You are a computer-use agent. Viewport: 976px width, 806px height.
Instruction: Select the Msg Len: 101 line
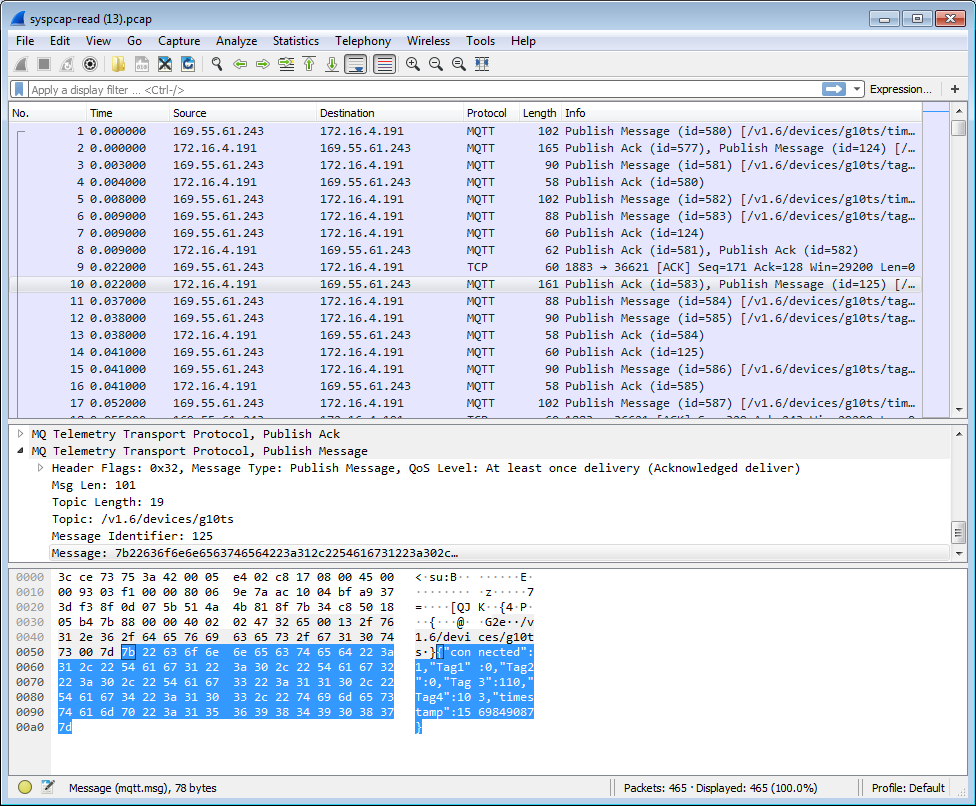[x=93, y=485]
